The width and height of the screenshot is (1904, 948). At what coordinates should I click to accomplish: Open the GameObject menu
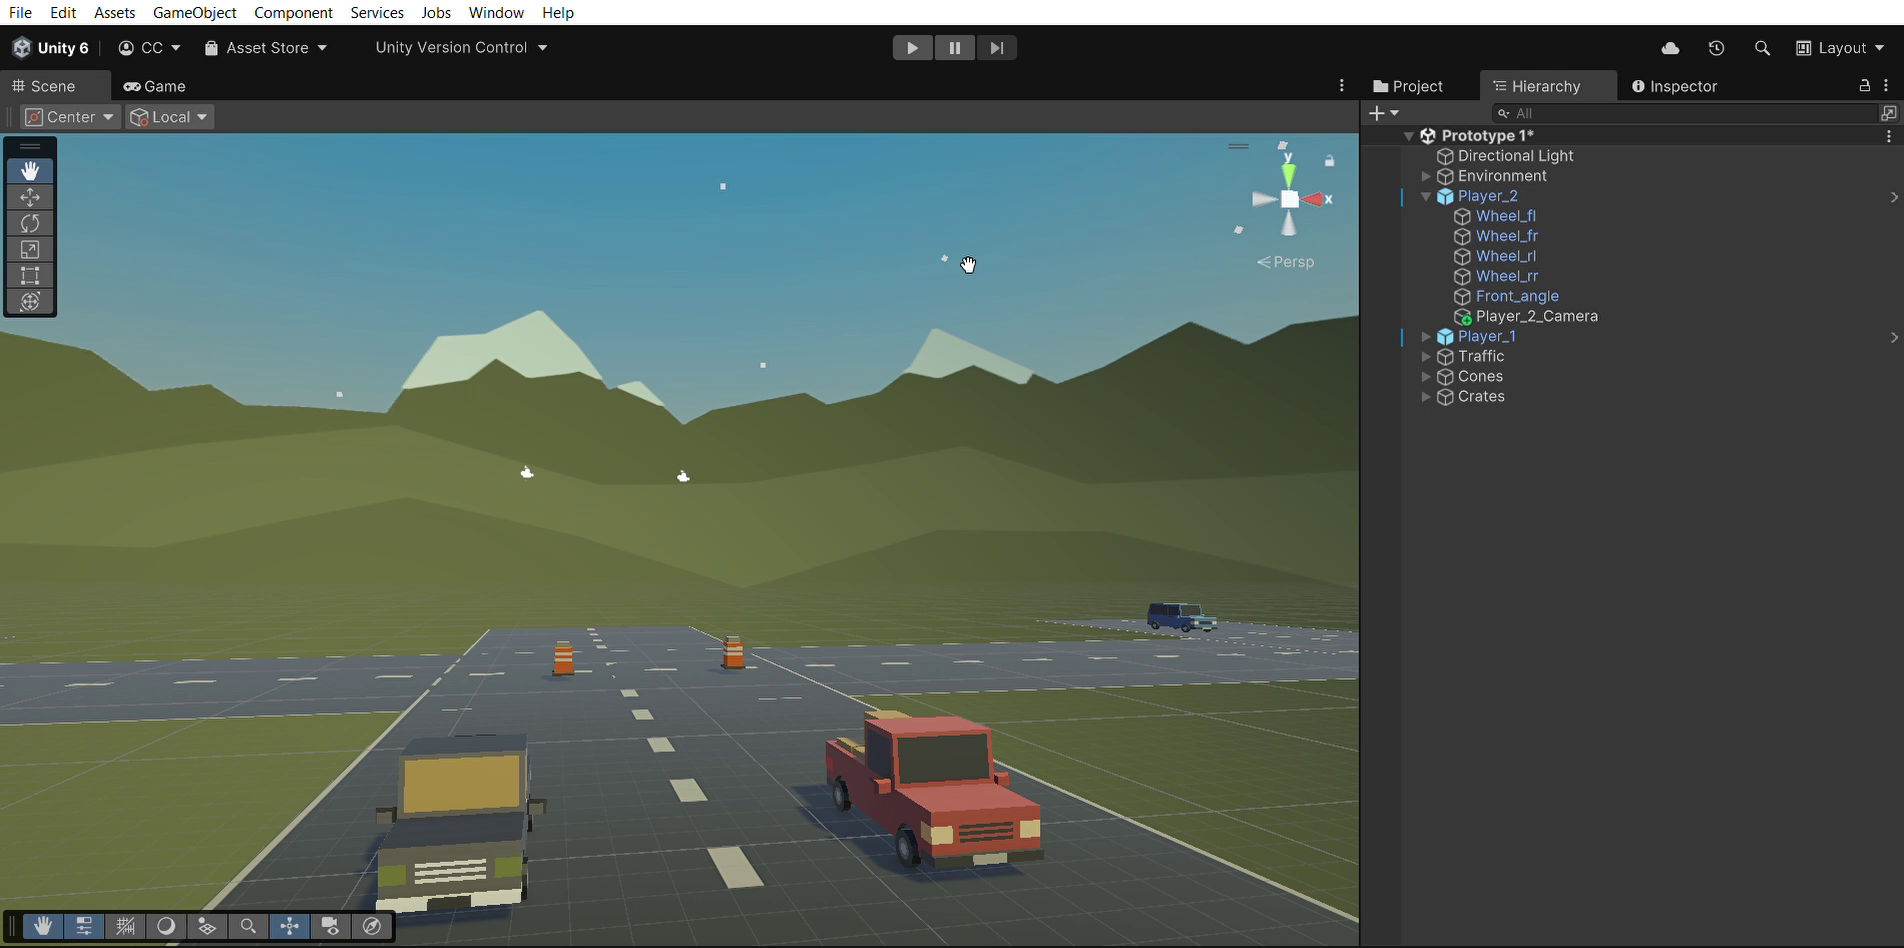(194, 12)
